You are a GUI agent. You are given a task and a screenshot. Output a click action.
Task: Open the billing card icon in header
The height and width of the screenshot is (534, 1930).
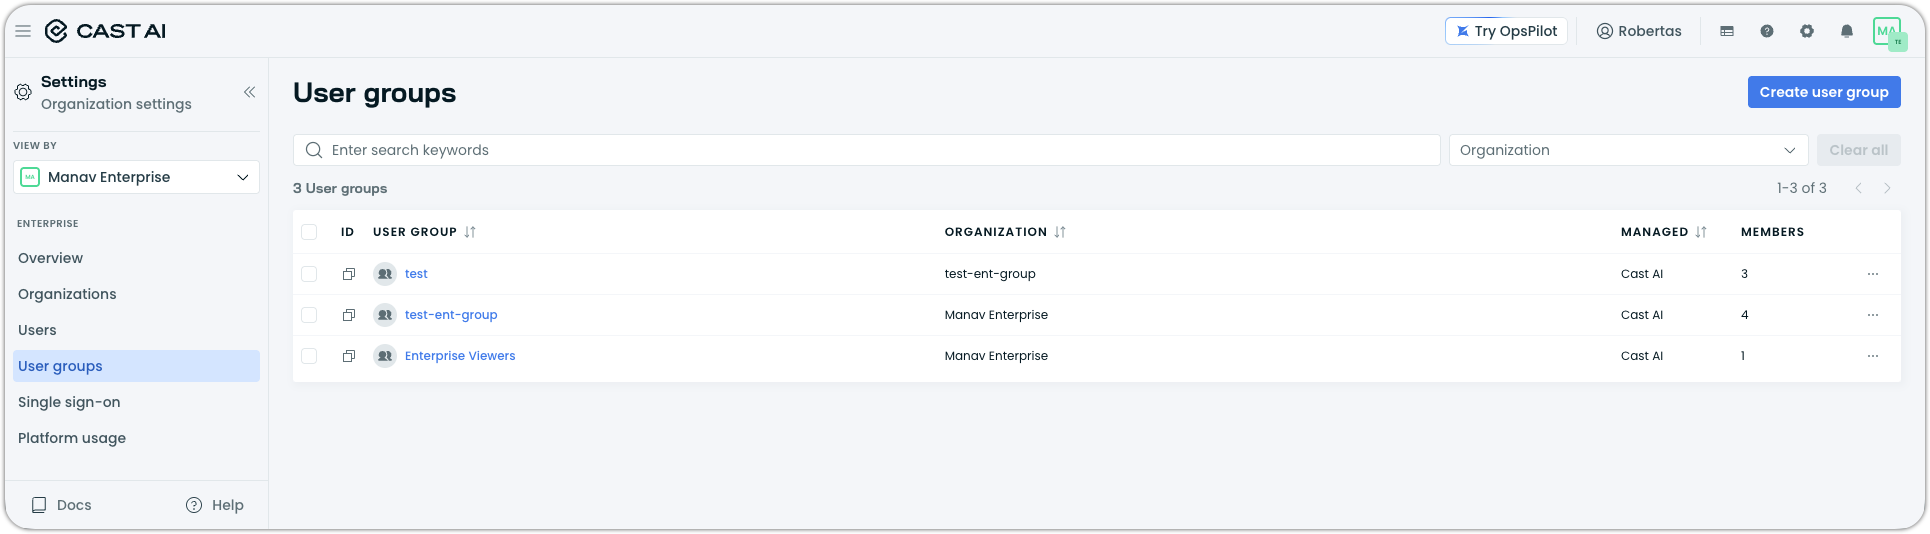(1726, 31)
